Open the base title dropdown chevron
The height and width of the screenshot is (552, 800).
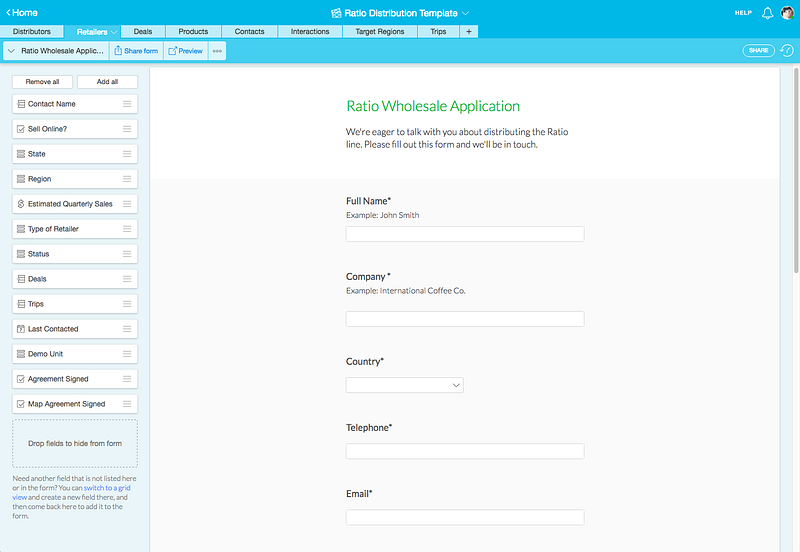click(x=465, y=13)
